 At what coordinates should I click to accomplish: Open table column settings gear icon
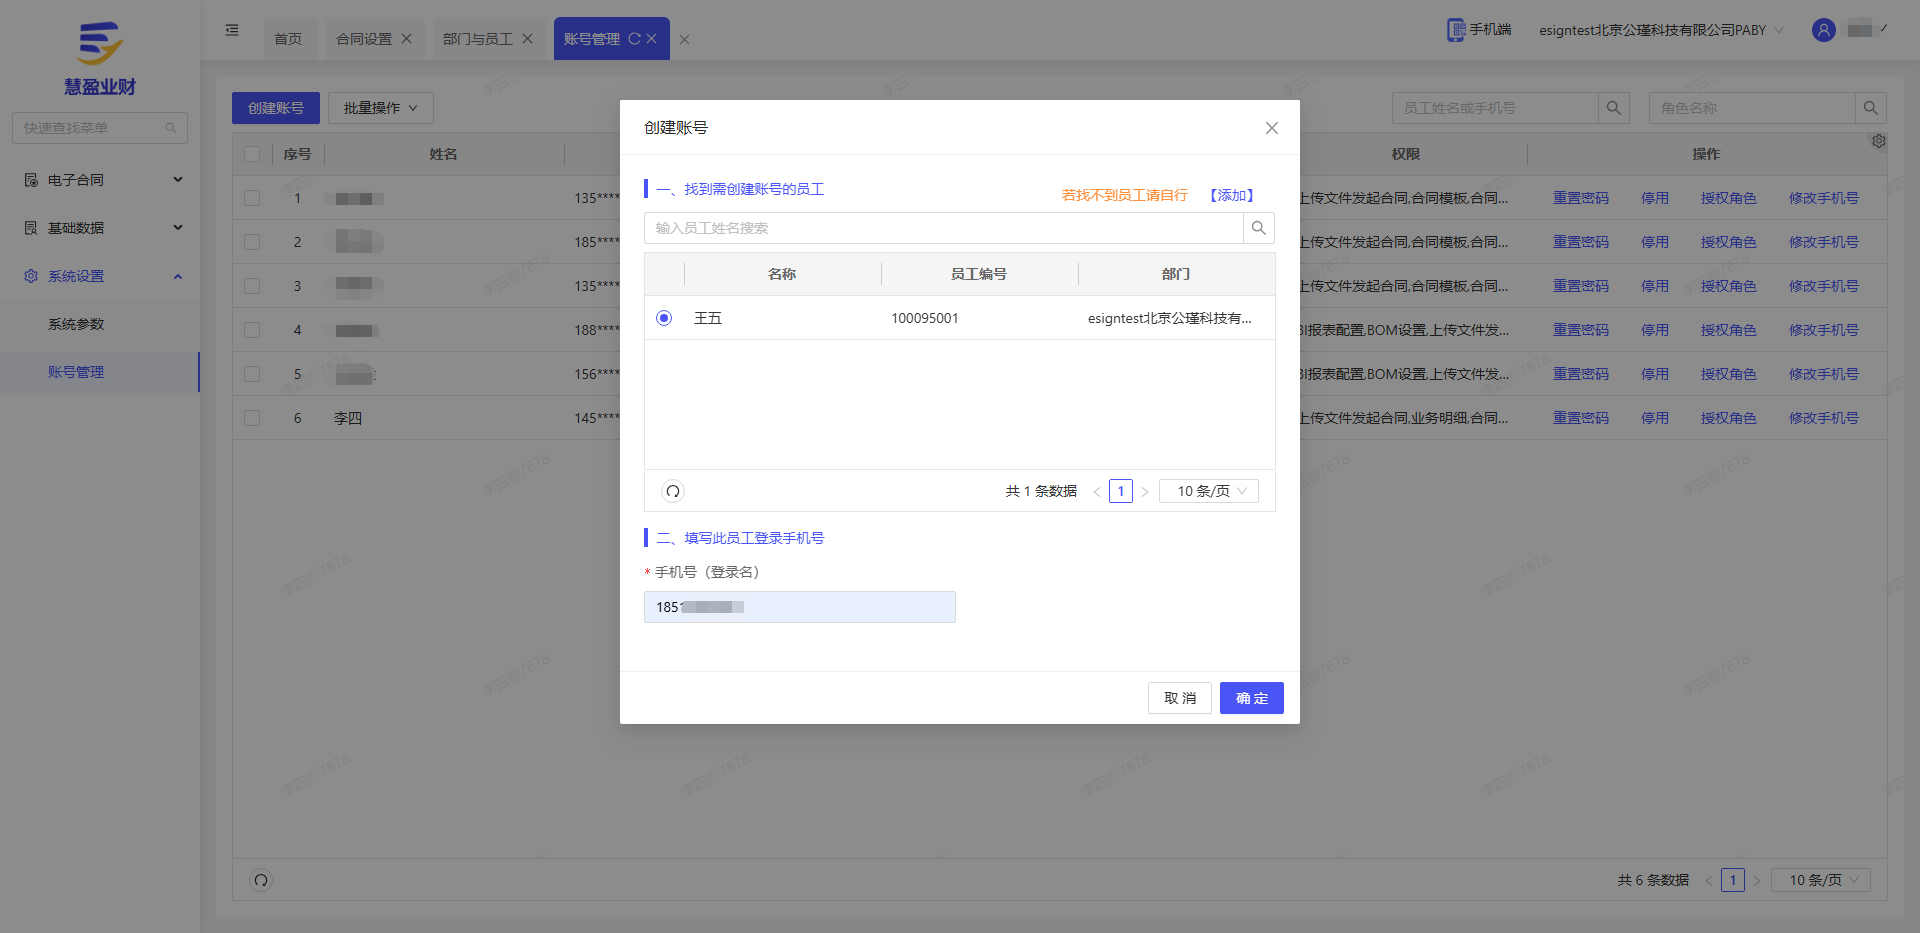click(1879, 141)
